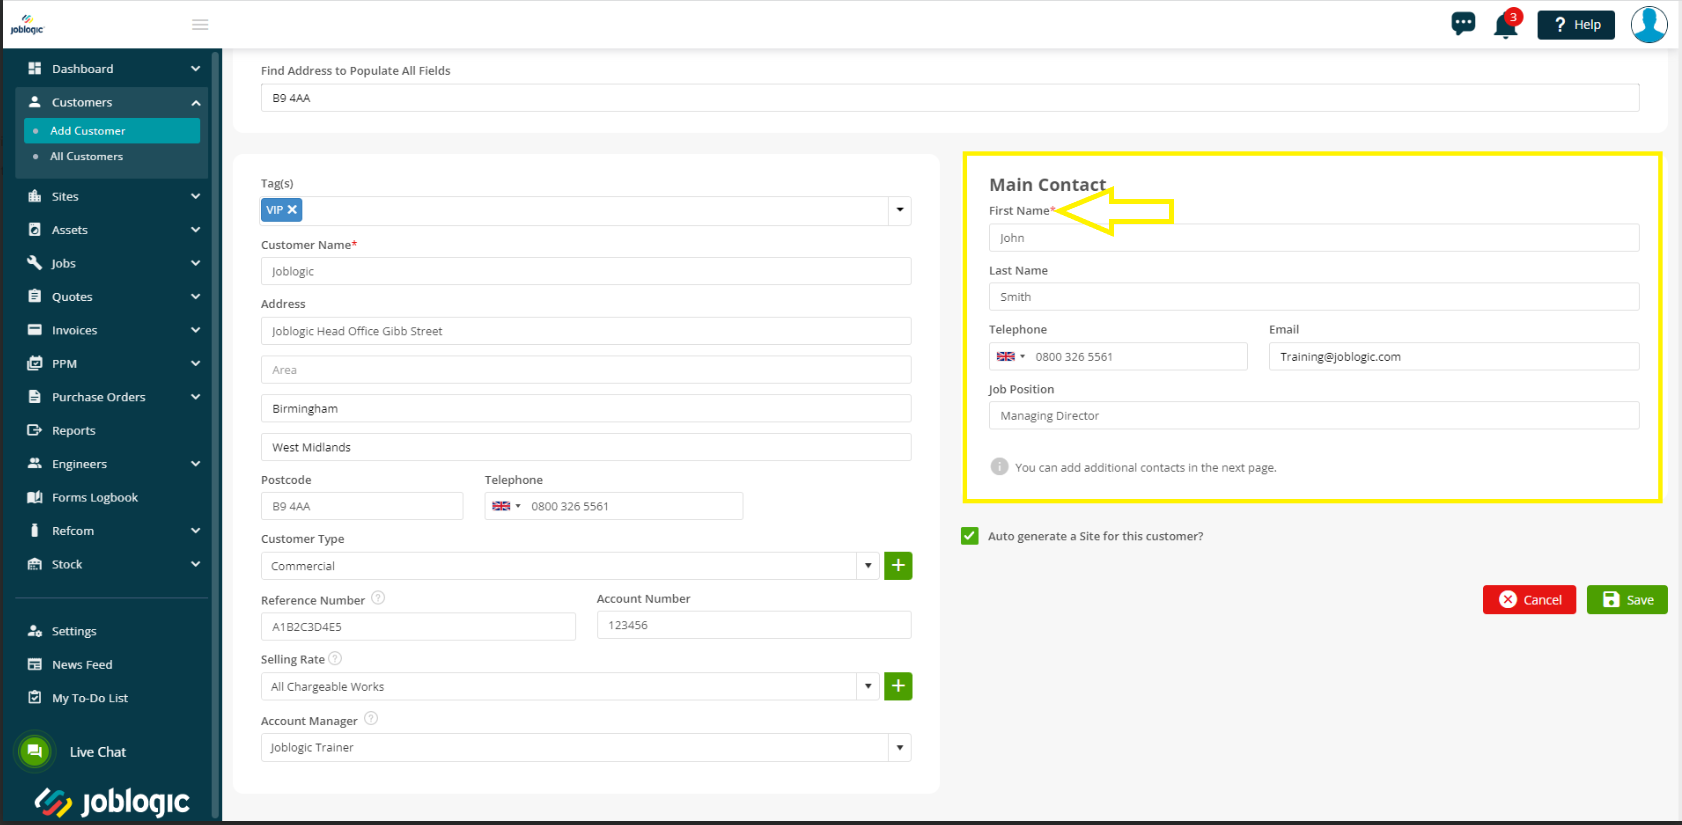Toggle Auto generate a Site checkbox
This screenshot has width=1682, height=825.
coord(969,536)
